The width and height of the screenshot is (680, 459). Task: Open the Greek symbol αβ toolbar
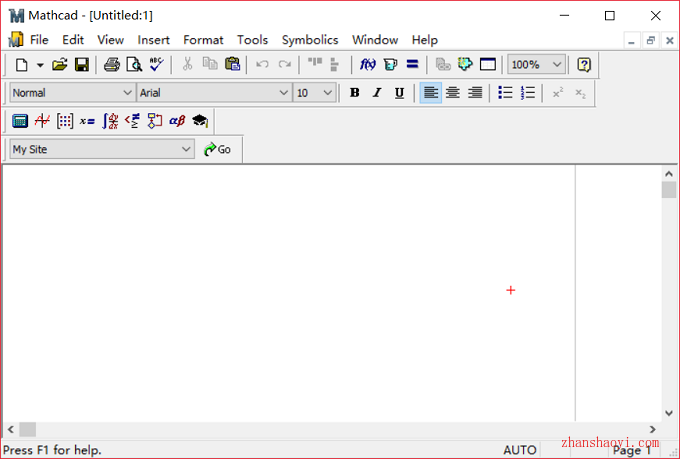click(177, 121)
